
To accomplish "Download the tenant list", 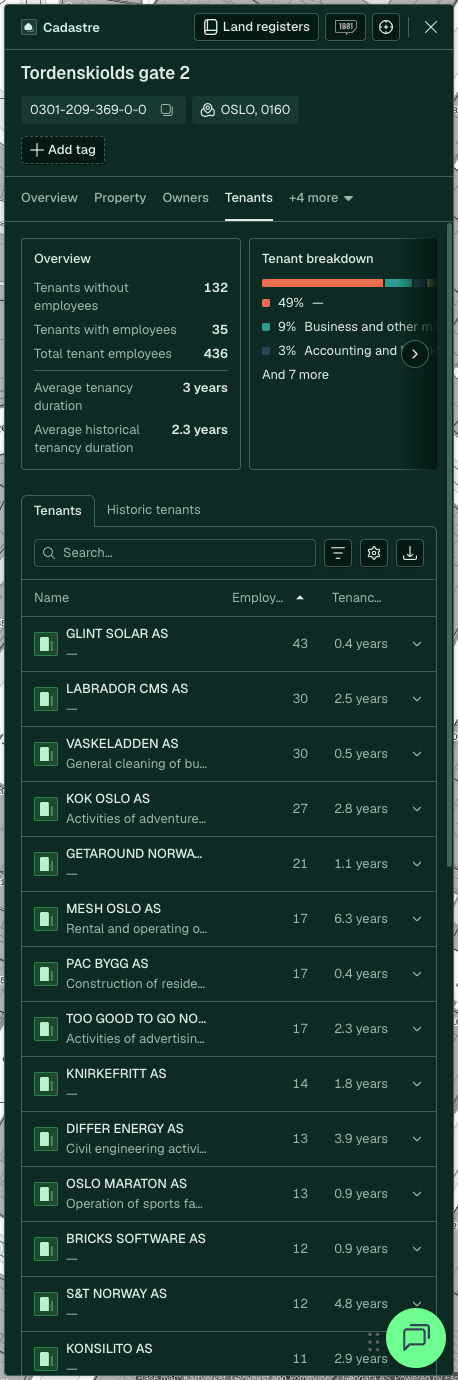I will point(409,553).
